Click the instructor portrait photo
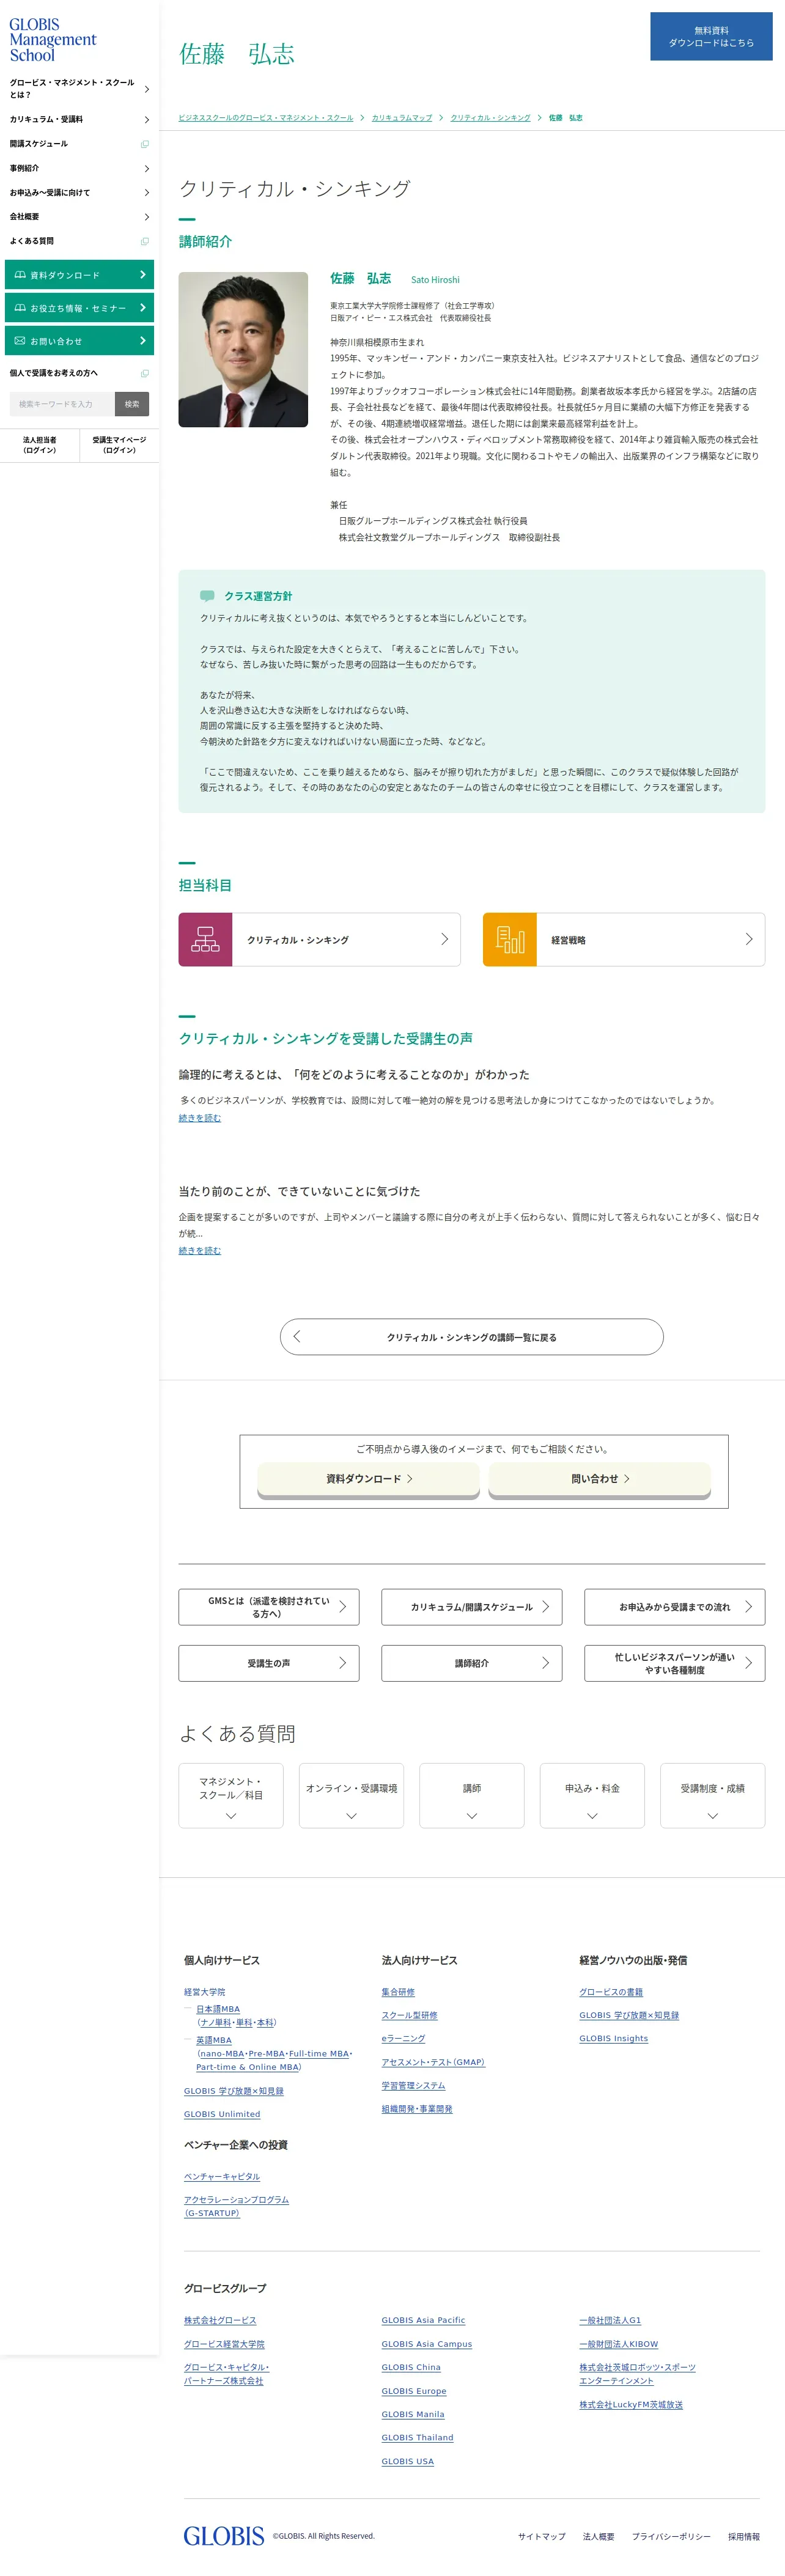This screenshot has width=785, height=2576. (x=243, y=349)
